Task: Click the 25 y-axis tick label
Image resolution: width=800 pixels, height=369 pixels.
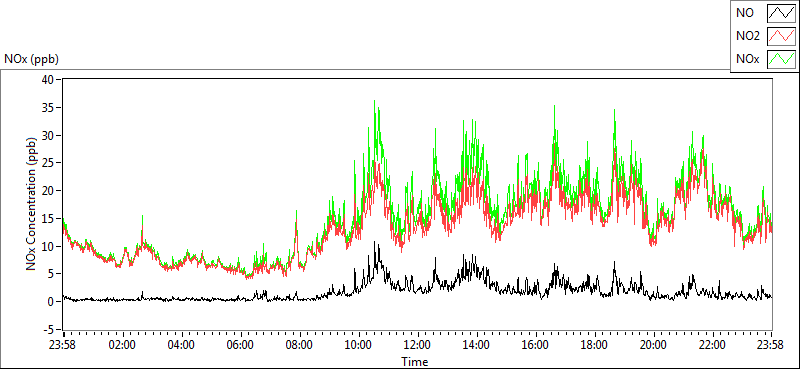Action: [48, 163]
